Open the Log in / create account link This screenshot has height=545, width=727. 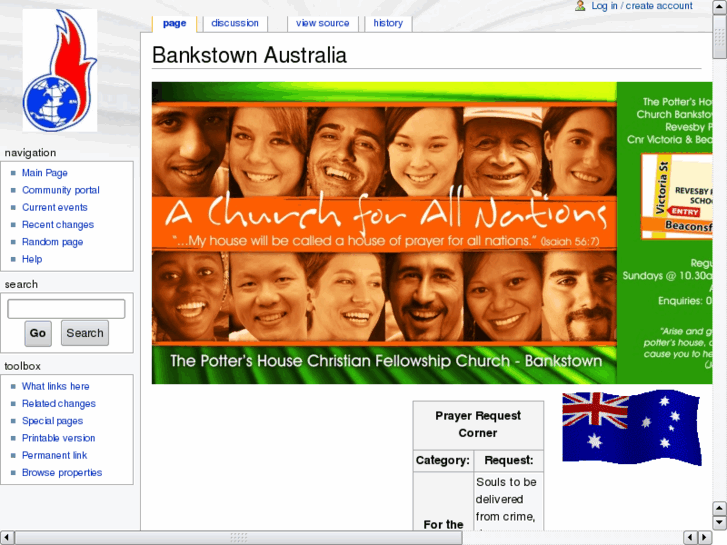point(642,6)
